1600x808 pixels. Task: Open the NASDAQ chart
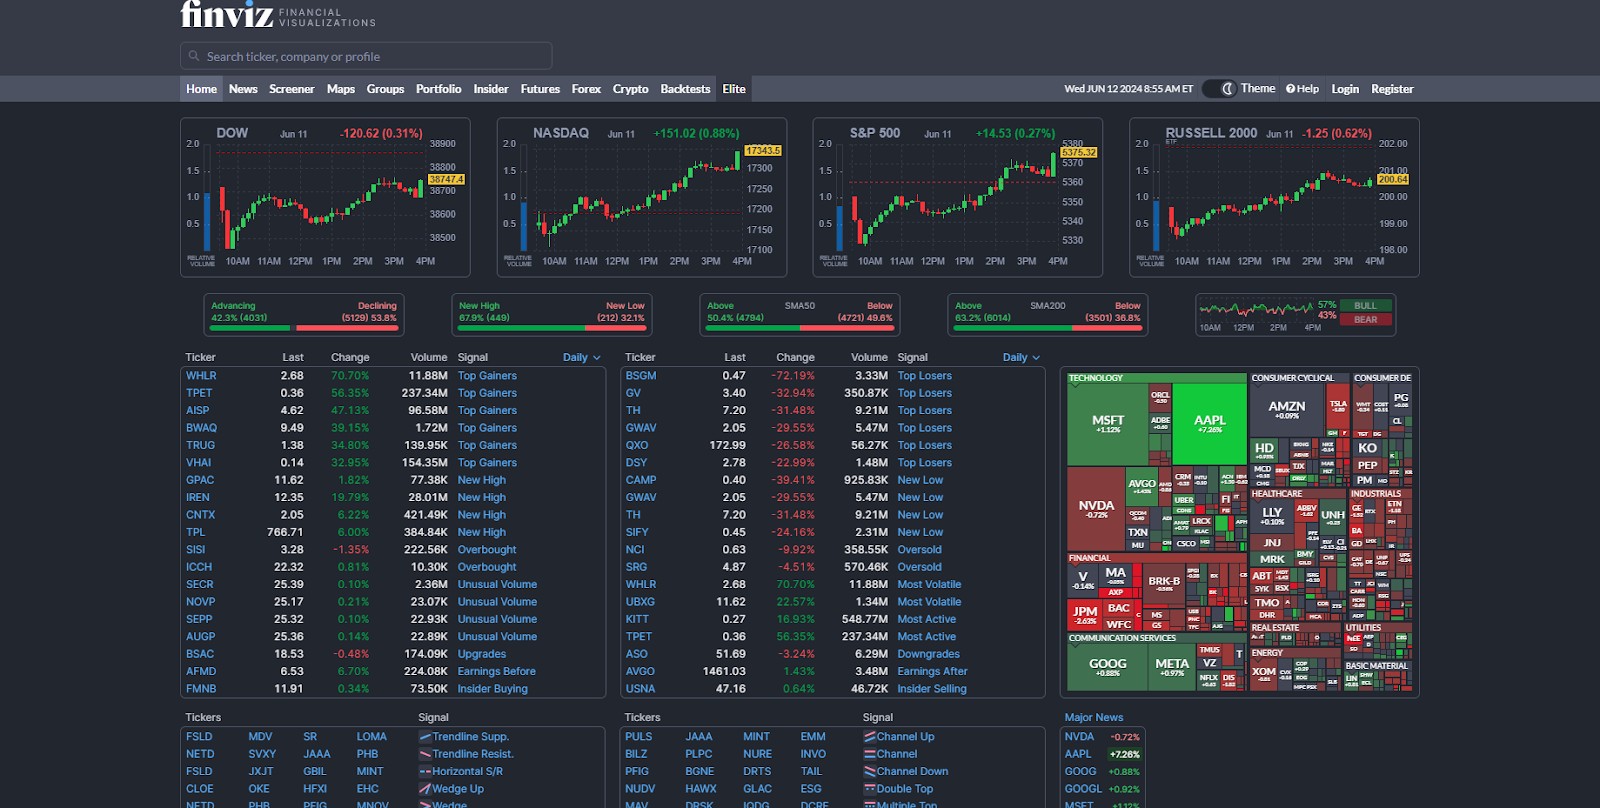pos(642,197)
